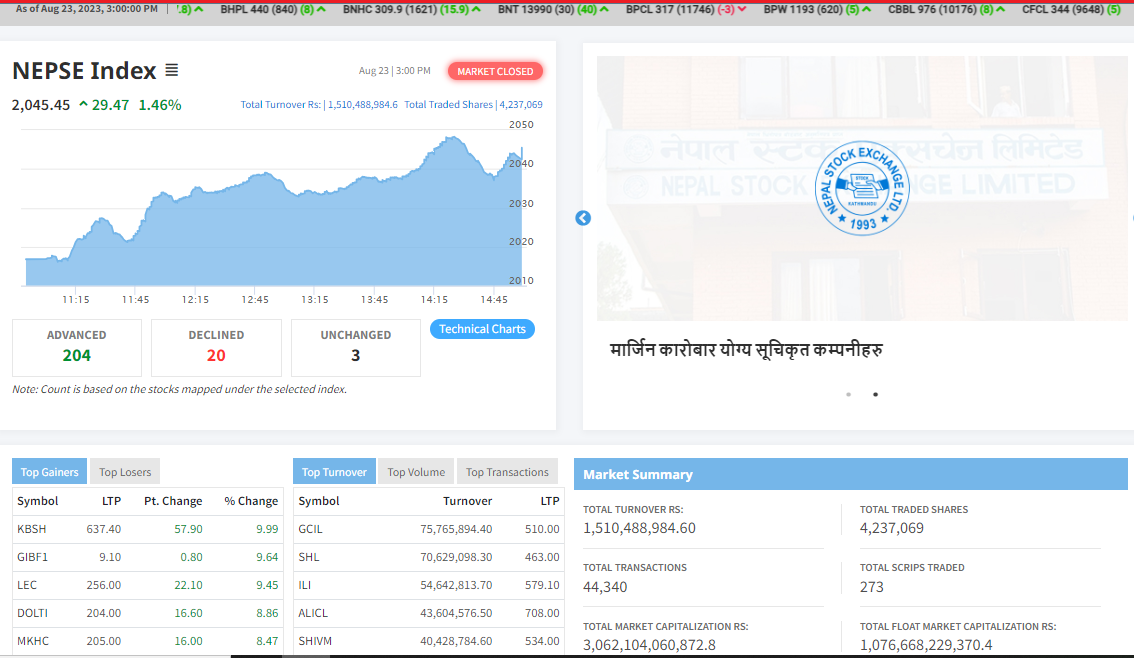Screen dimensions: 1134x658
Task: Click the BPW ticker entry in the marquee
Action: [x=817, y=9]
